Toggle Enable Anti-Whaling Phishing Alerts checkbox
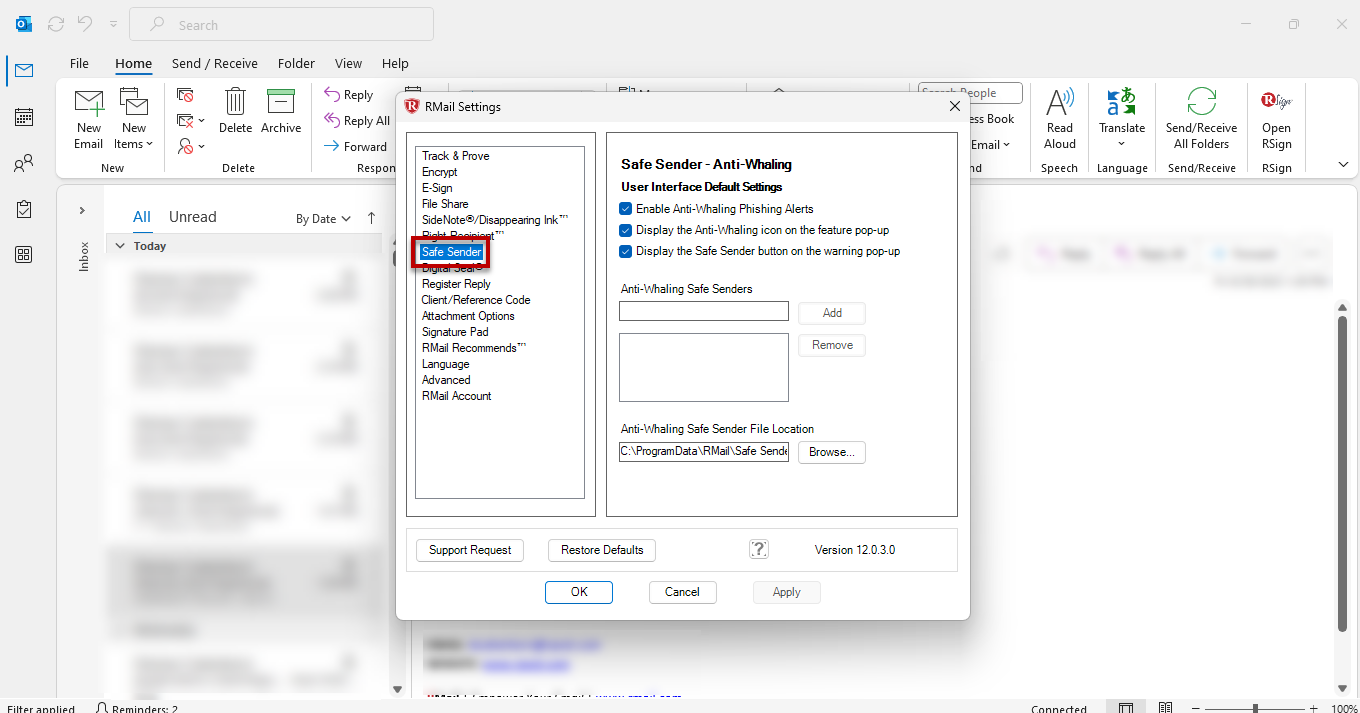This screenshot has height=713, width=1360. pos(626,209)
